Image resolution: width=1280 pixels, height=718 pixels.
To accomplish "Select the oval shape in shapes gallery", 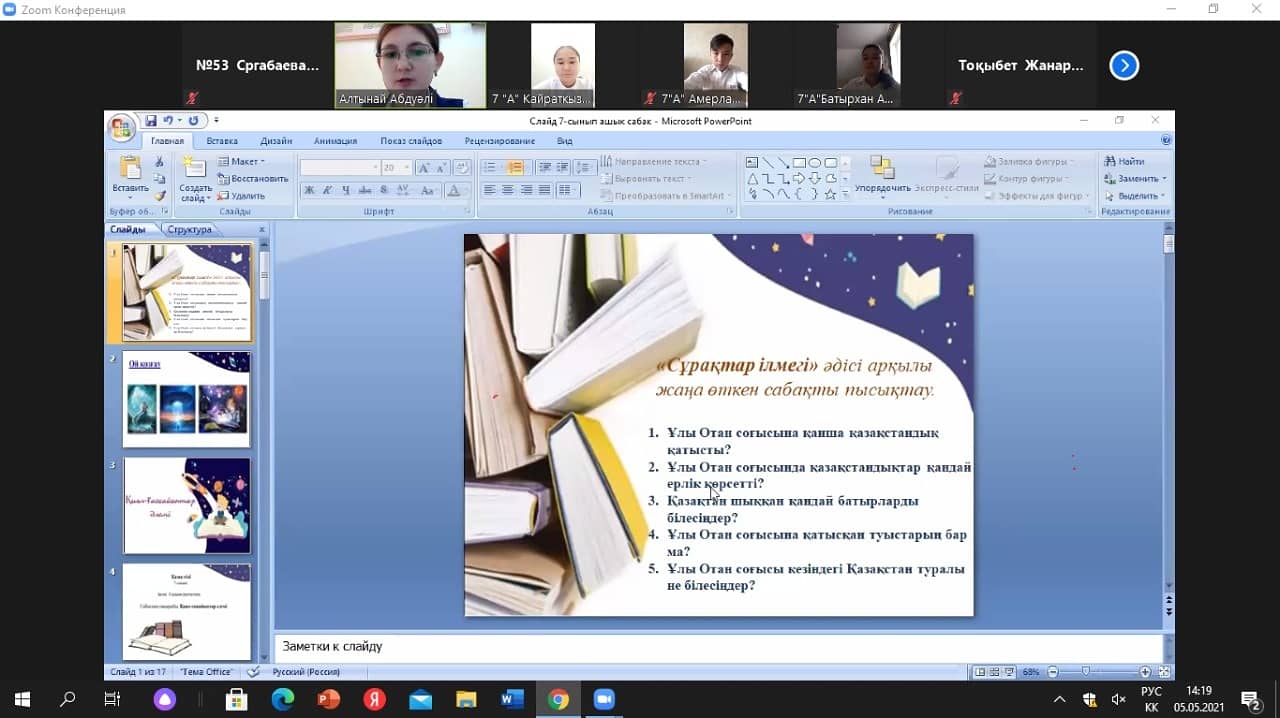I will tap(815, 163).
